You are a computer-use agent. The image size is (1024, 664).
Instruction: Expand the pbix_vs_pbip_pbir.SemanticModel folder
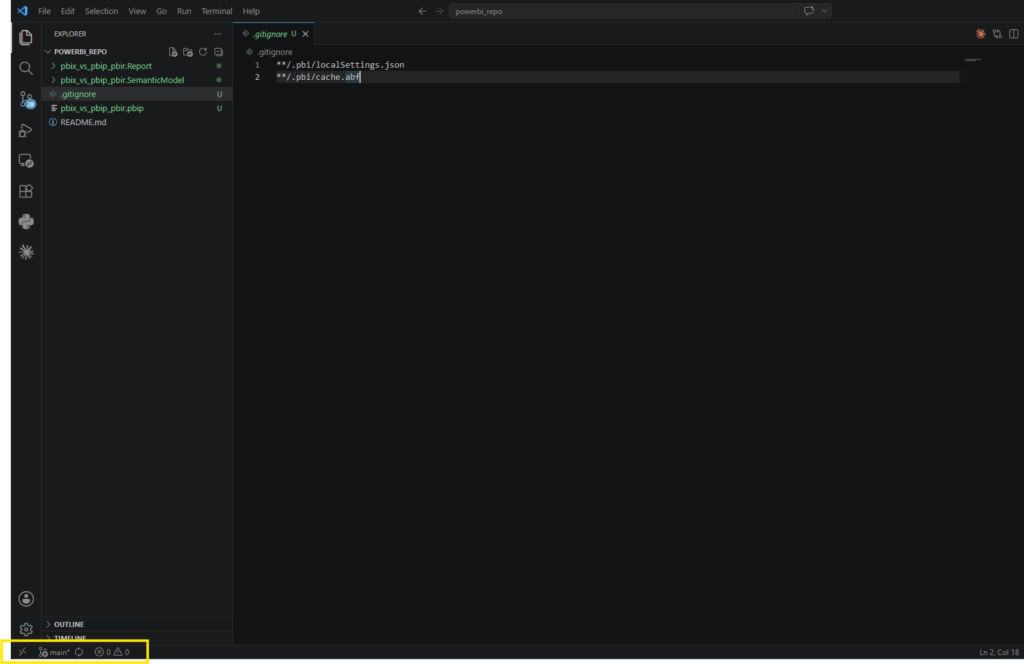54,80
